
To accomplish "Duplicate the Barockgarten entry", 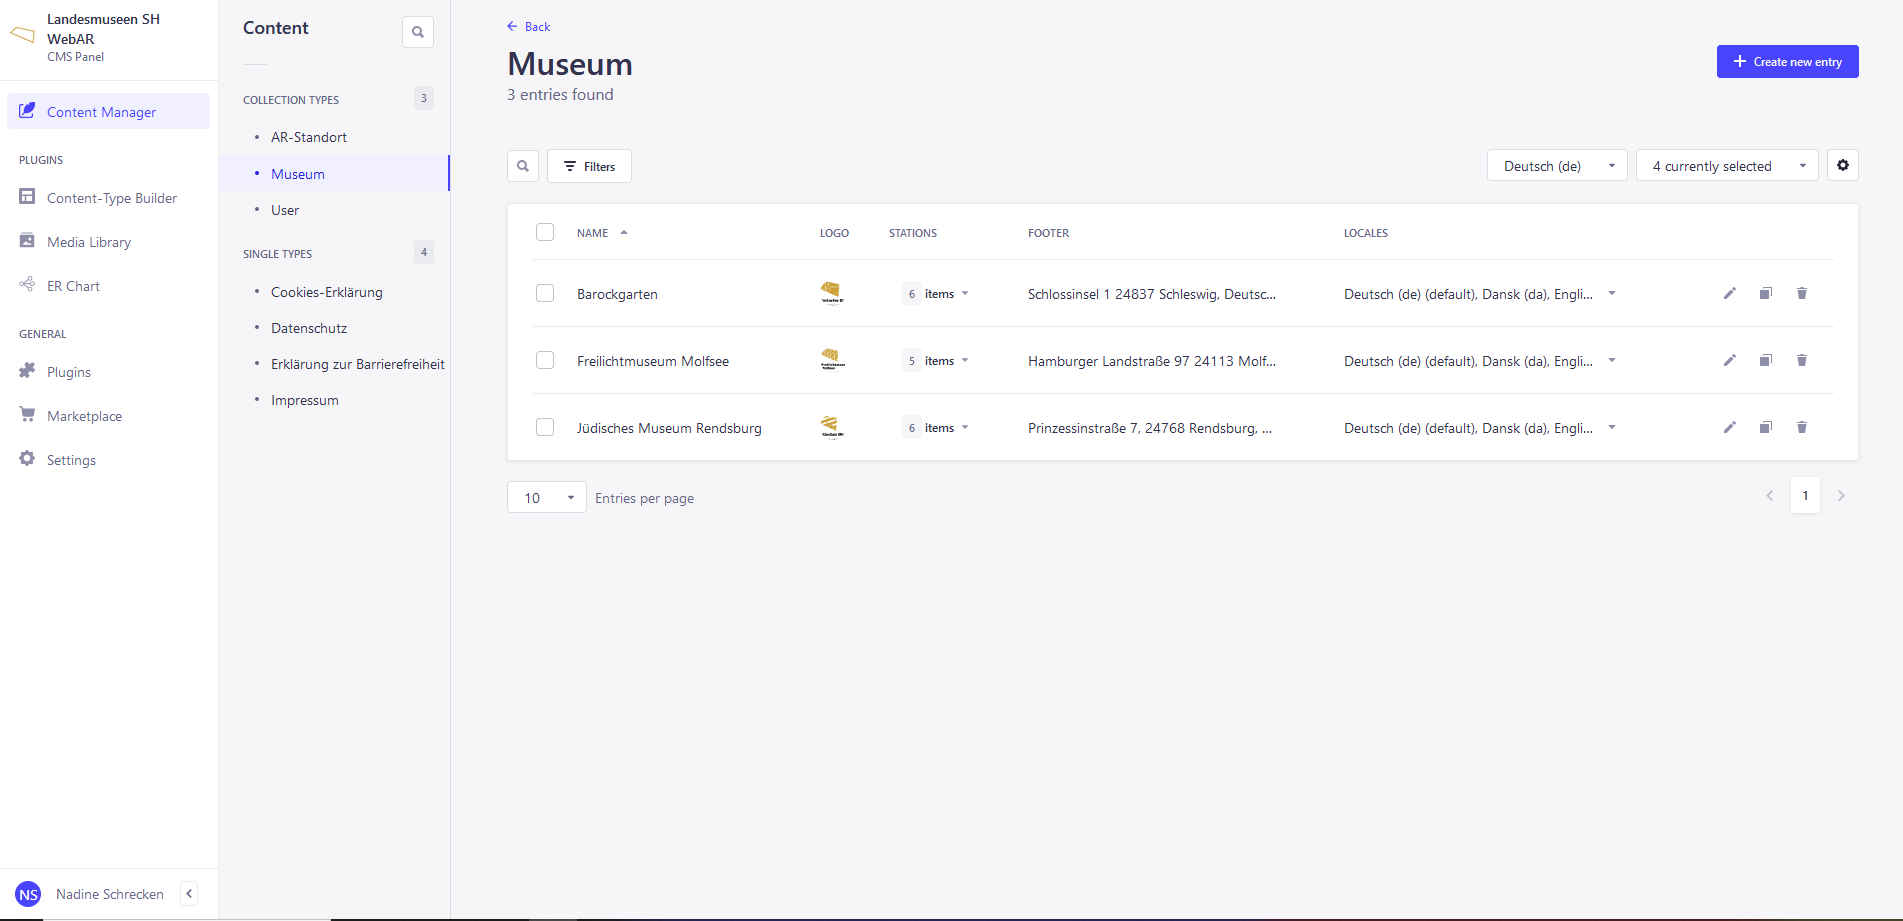I will 1766,293.
